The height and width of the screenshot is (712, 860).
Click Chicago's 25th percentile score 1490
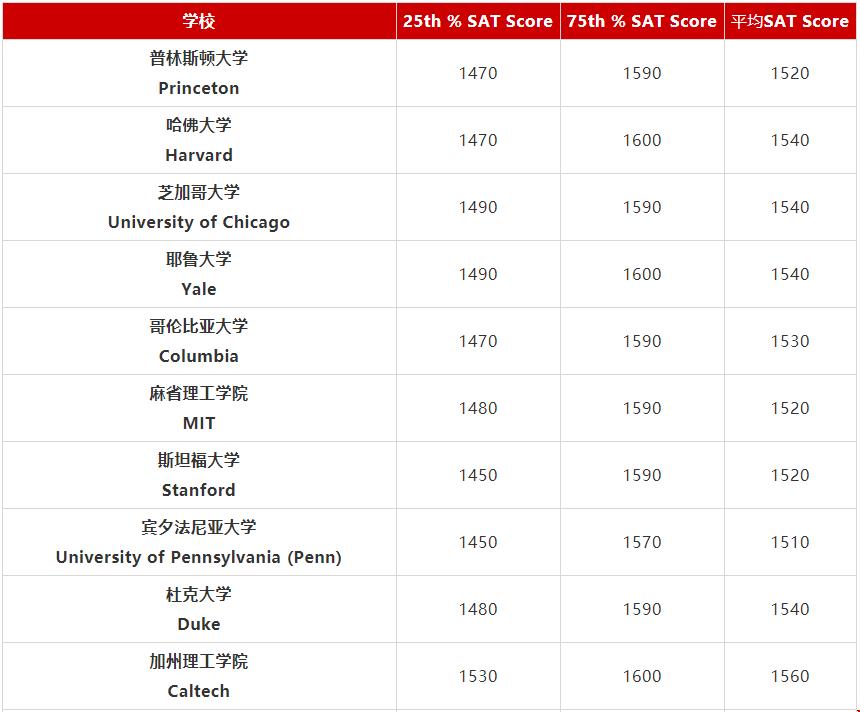pyautogui.click(x=478, y=207)
